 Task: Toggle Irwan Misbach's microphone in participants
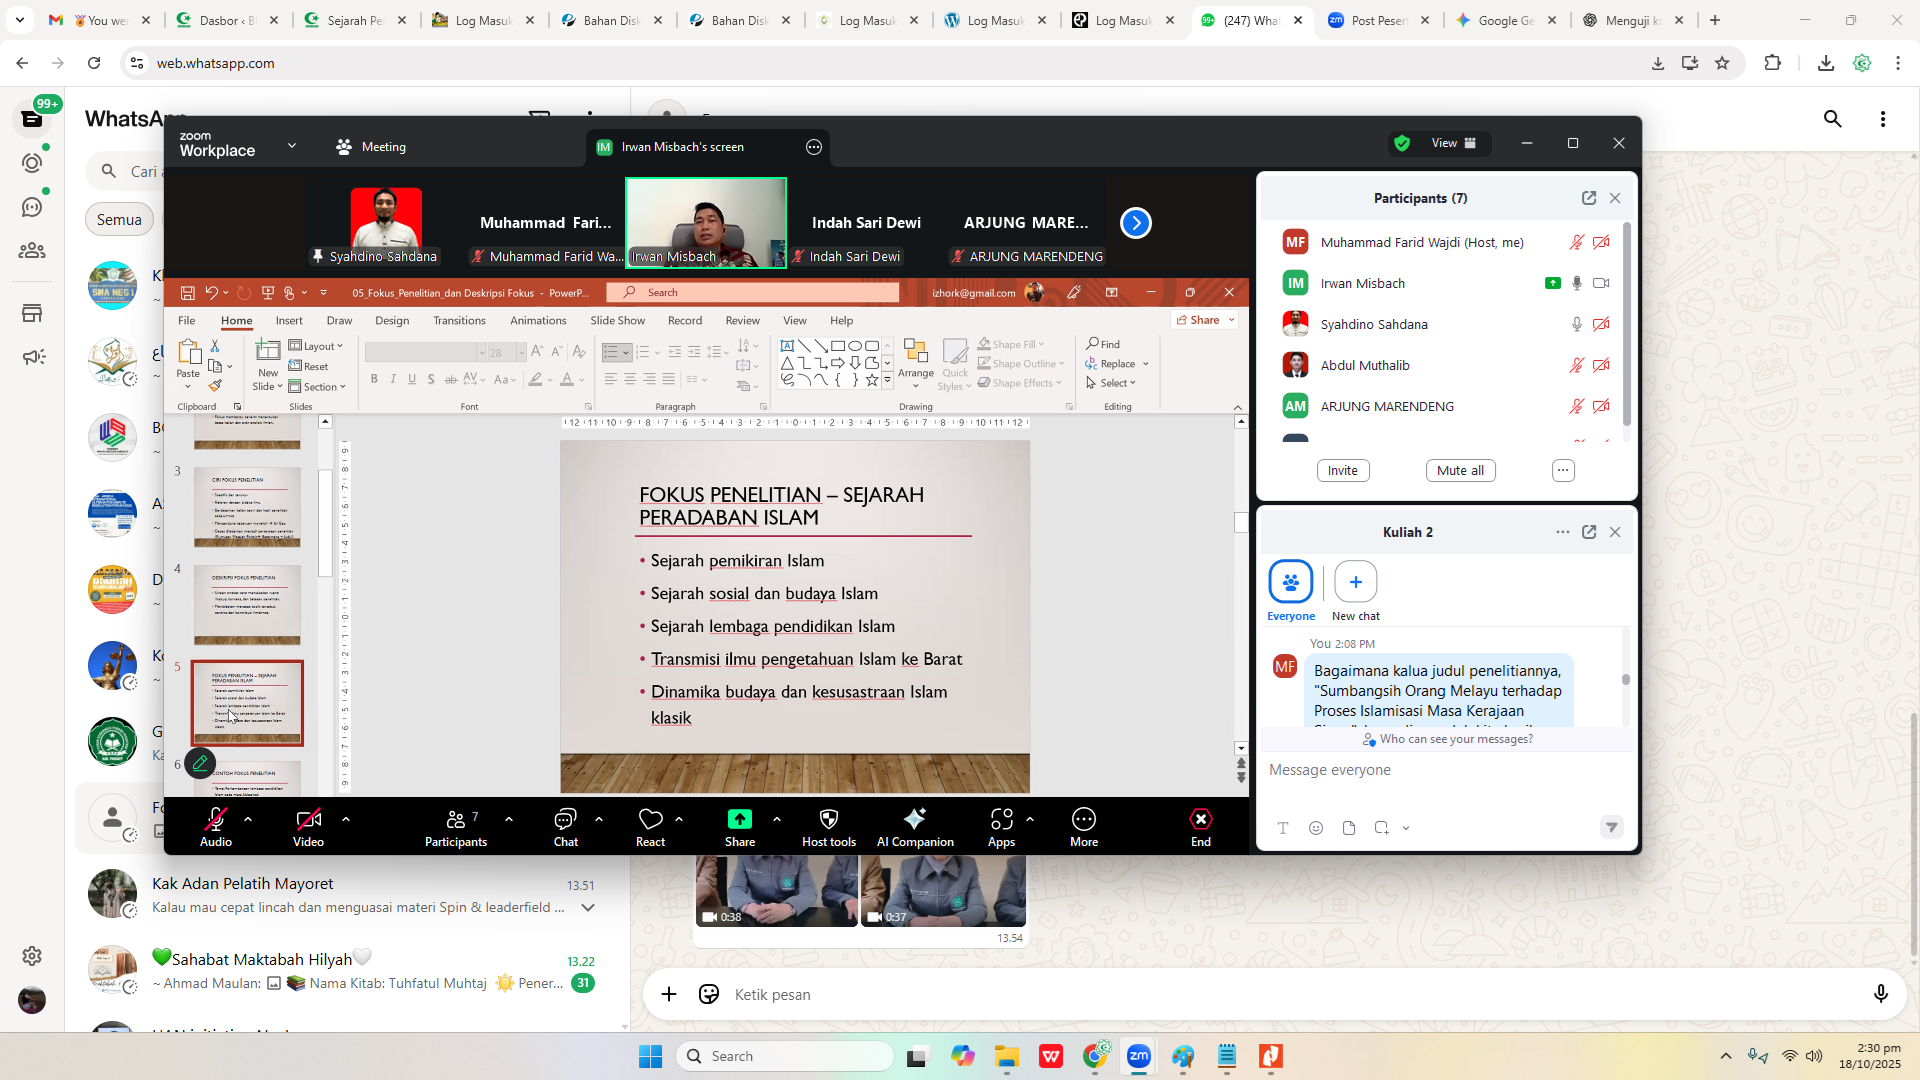1577,284
